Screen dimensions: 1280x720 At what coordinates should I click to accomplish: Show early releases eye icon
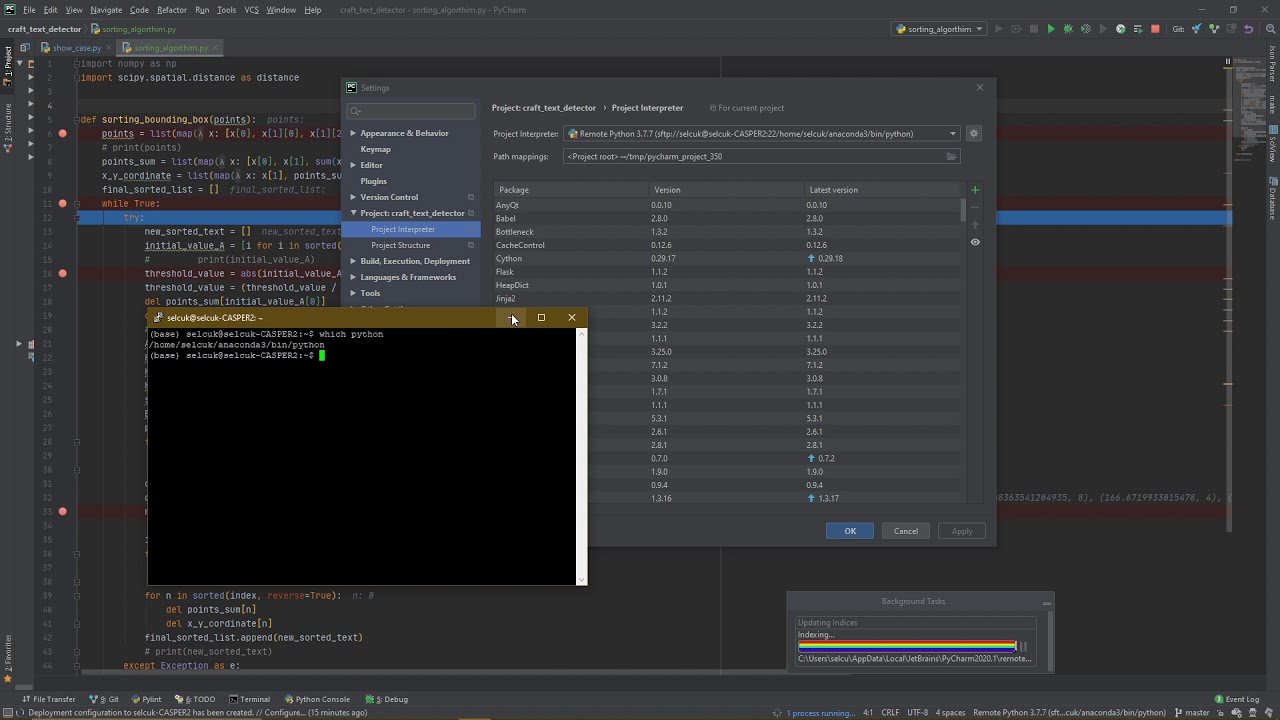point(975,242)
